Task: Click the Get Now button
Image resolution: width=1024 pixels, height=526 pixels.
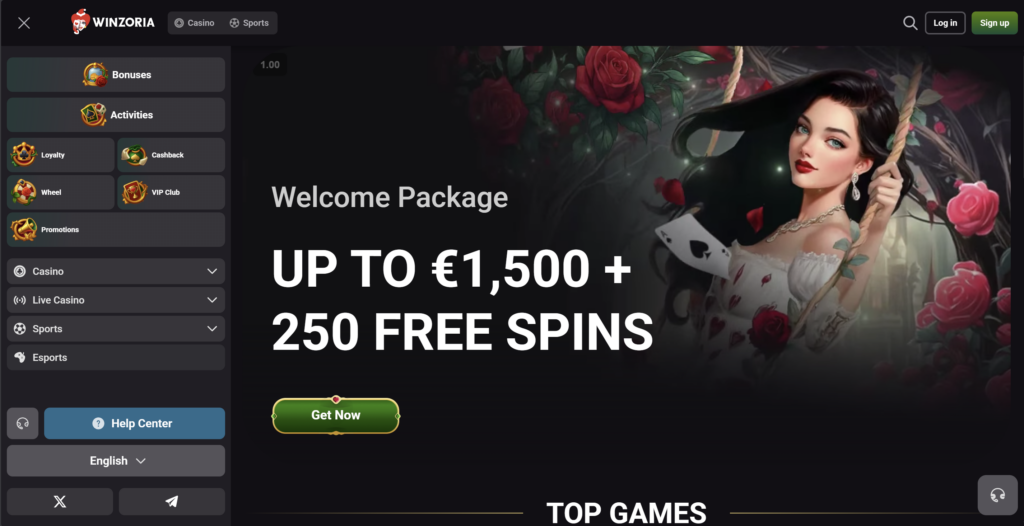Action: (336, 415)
